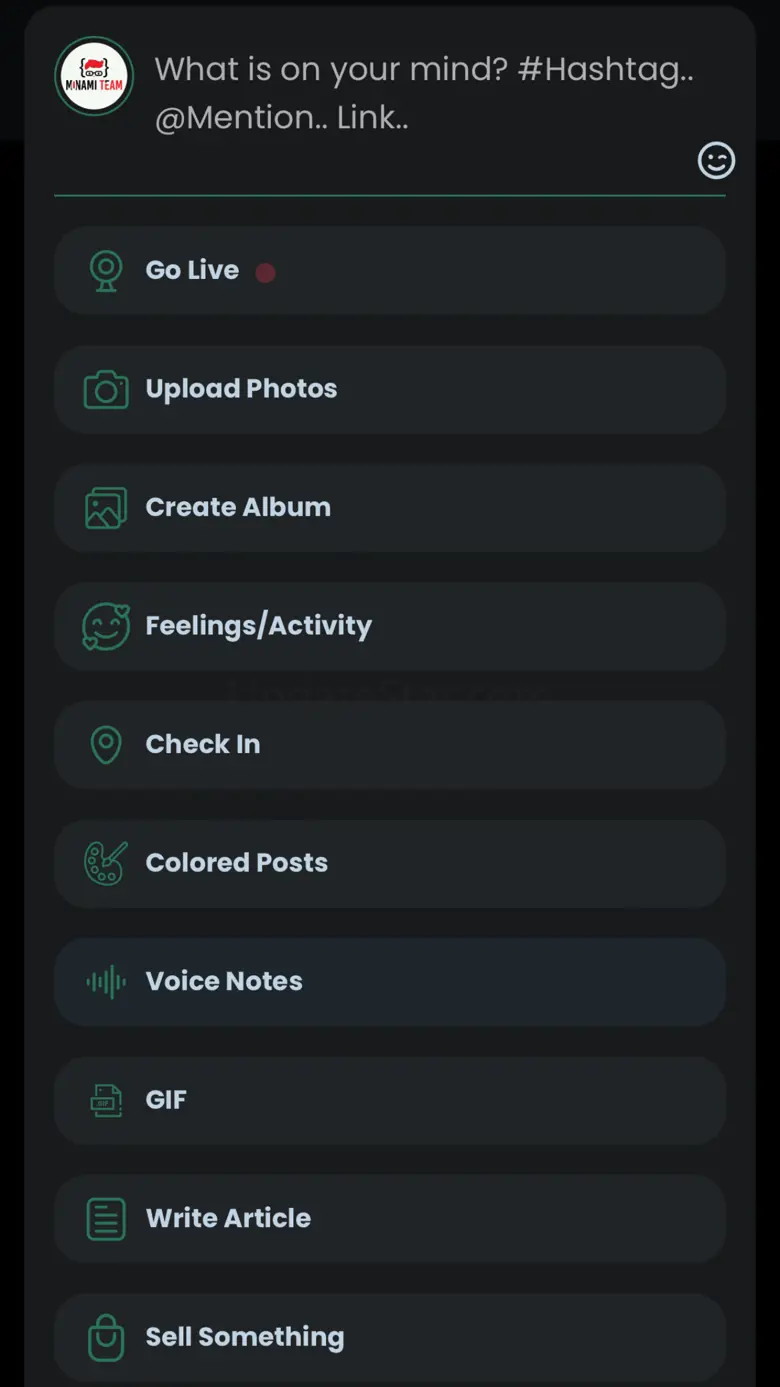Click the camera icon for Upload Photos
Screen dimensions: 780x1387
tap(106, 390)
